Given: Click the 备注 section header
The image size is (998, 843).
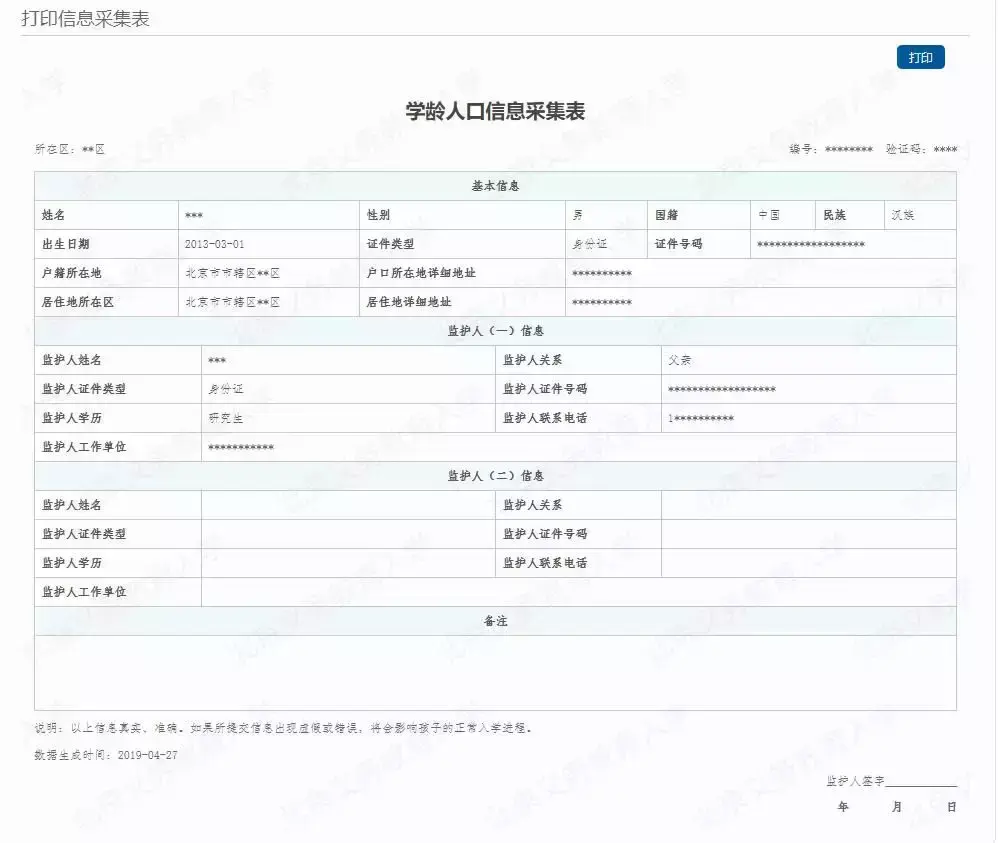Looking at the screenshot, I should [495, 621].
